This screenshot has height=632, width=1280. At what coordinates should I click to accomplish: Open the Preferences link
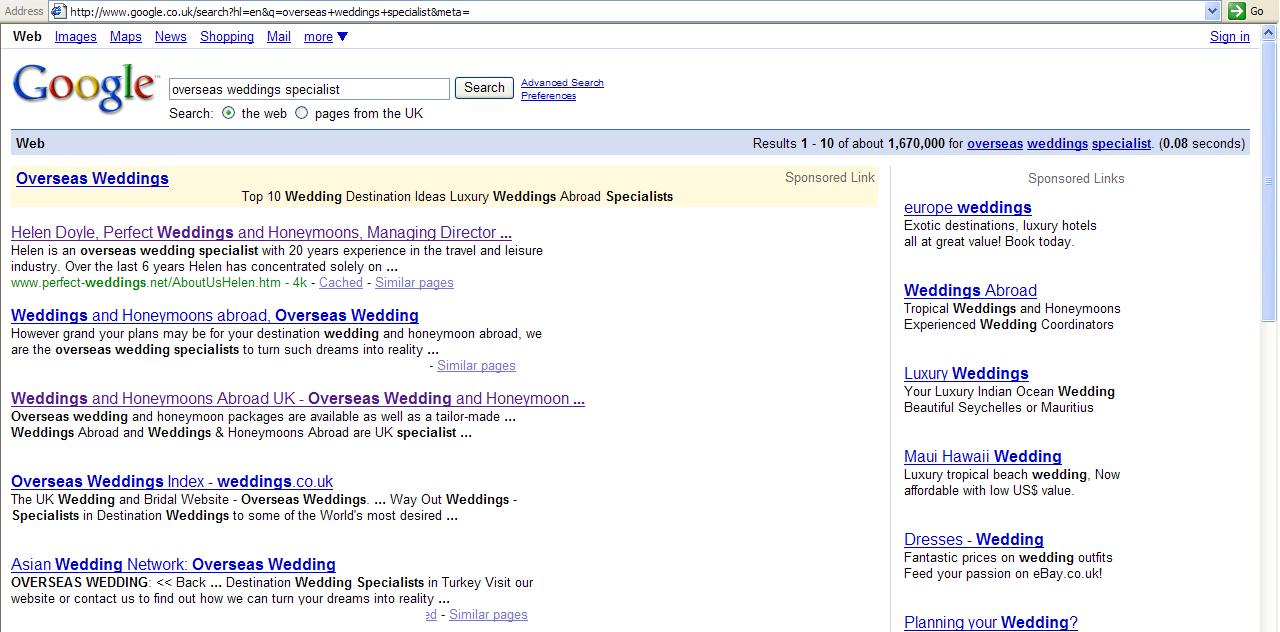548,96
